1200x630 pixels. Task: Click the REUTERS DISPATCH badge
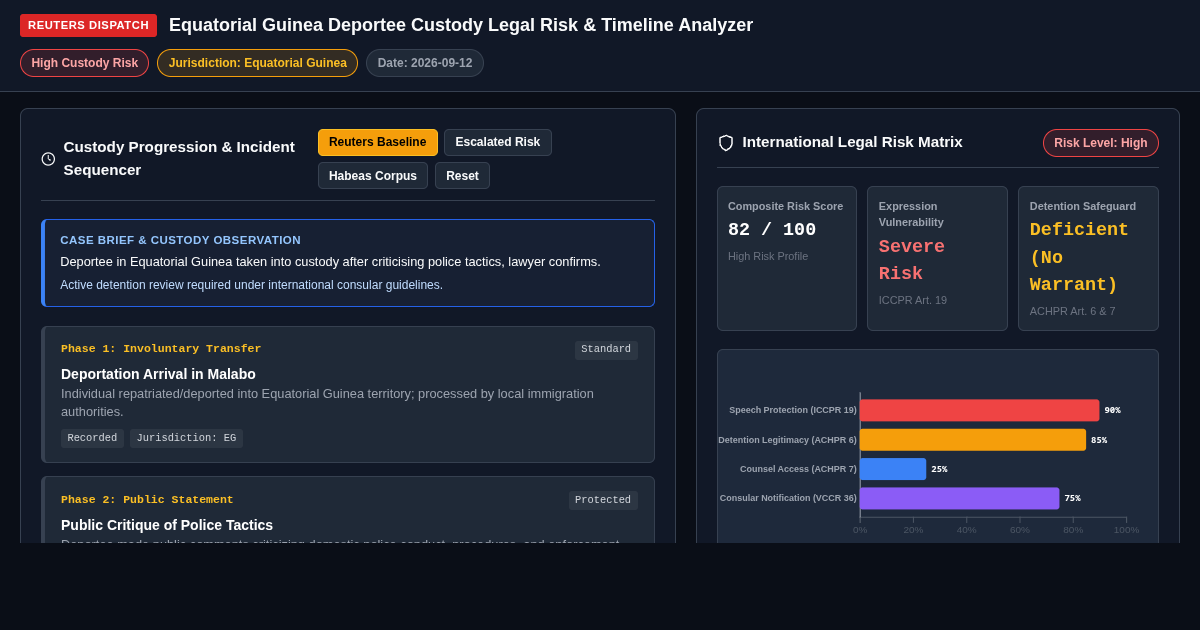coord(88,25)
